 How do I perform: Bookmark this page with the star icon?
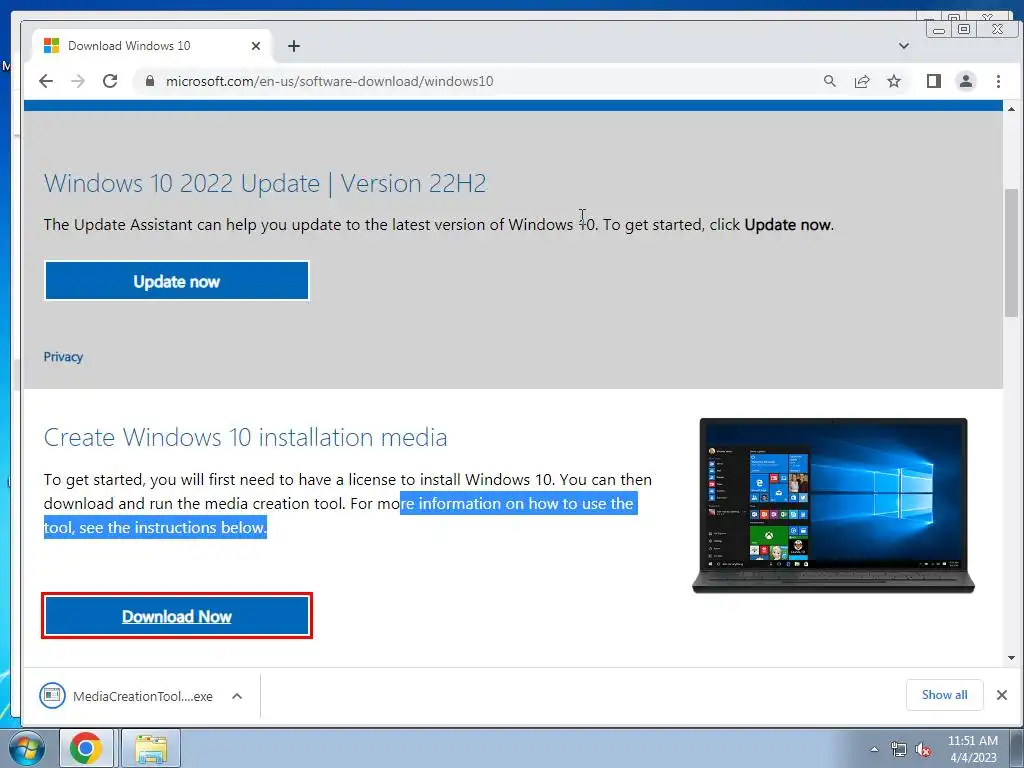click(894, 81)
